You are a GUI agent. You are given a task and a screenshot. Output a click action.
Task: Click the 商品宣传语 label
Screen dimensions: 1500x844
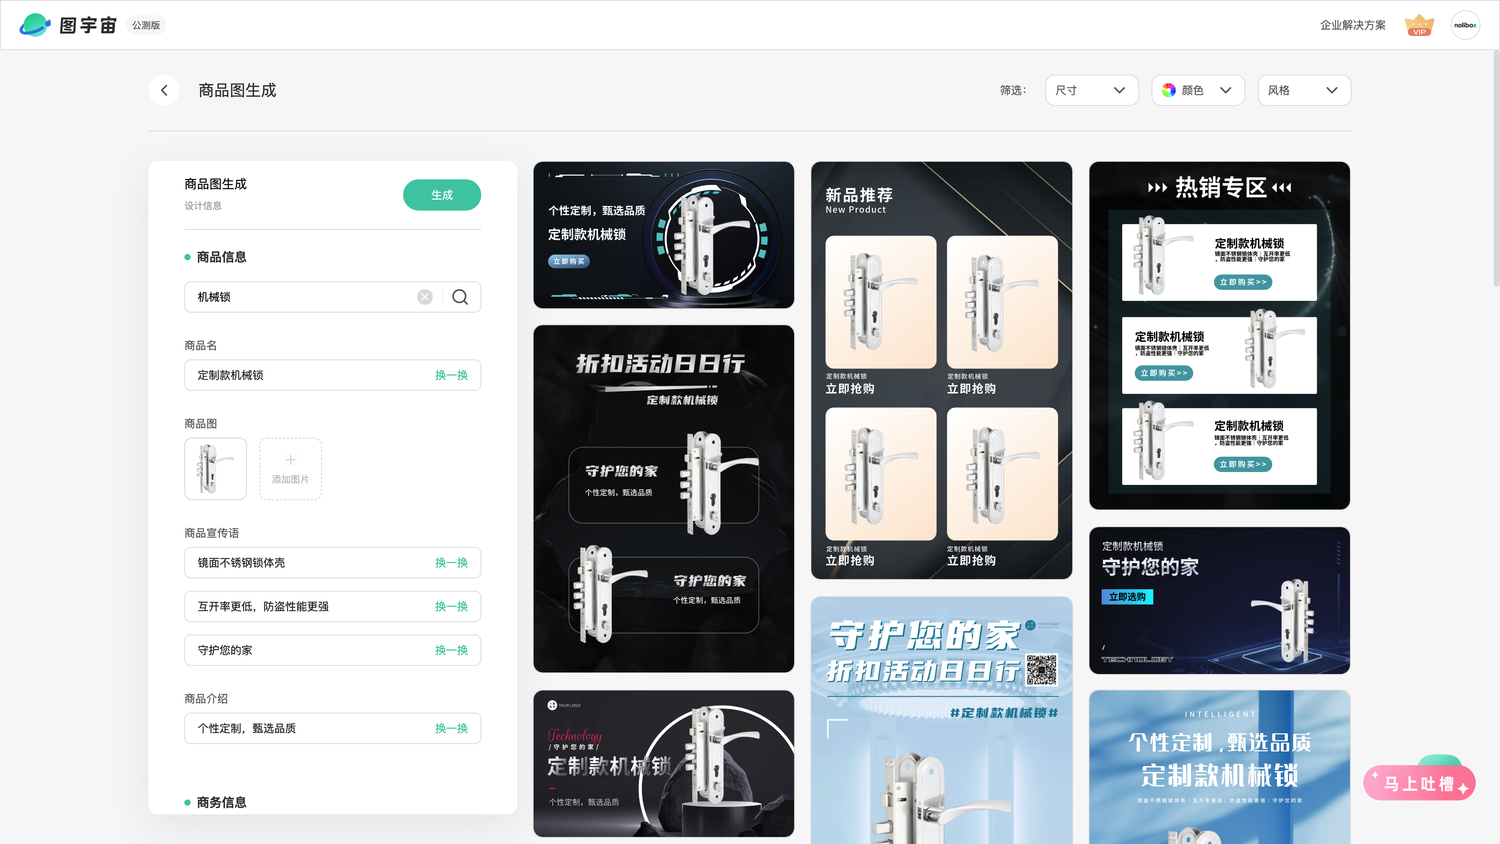click(212, 533)
